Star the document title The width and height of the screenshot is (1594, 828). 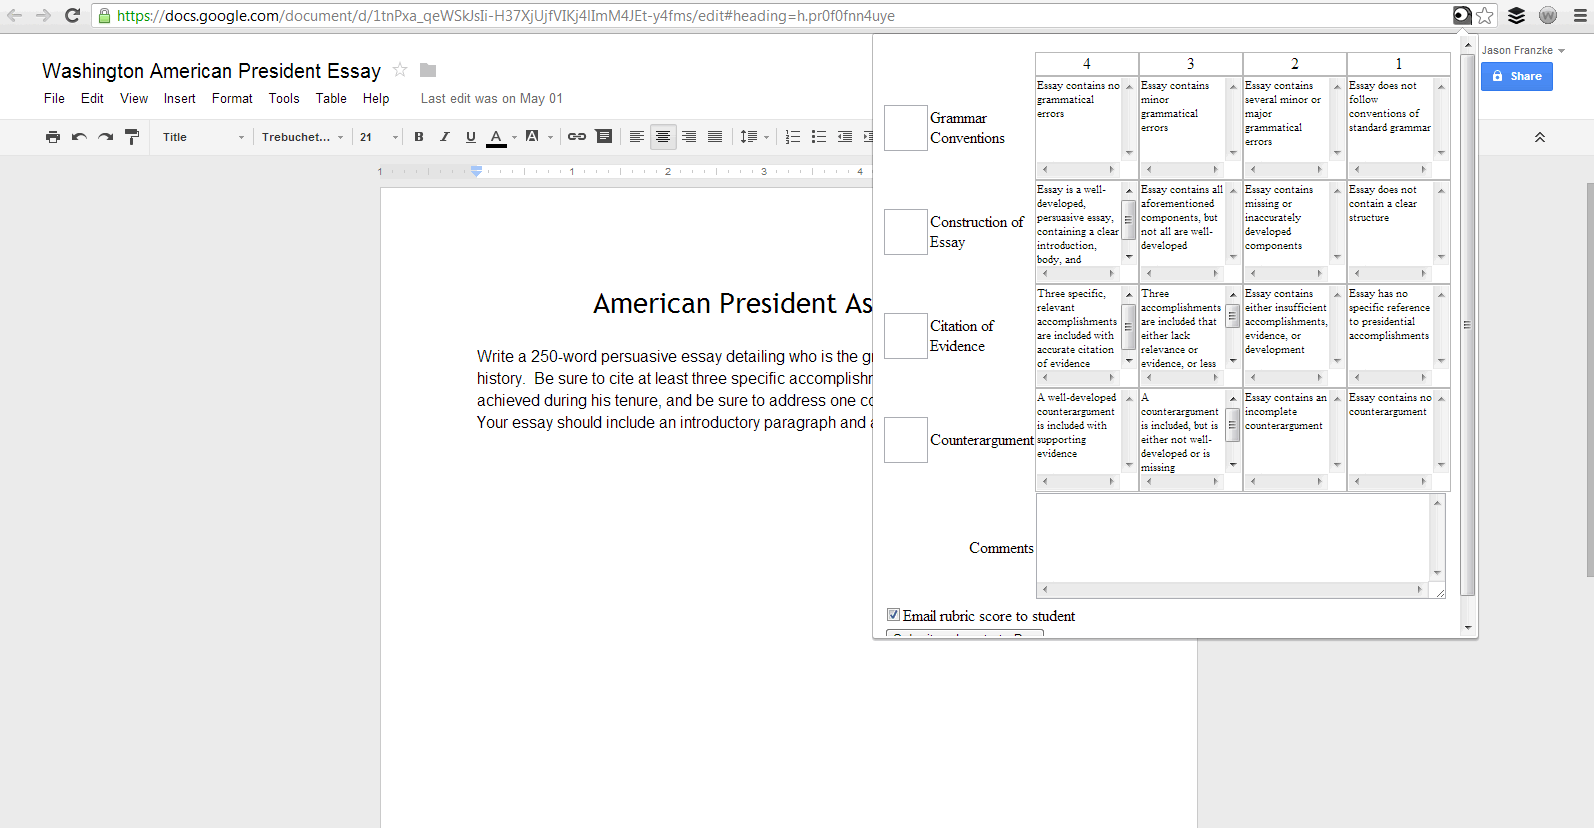(400, 70)
